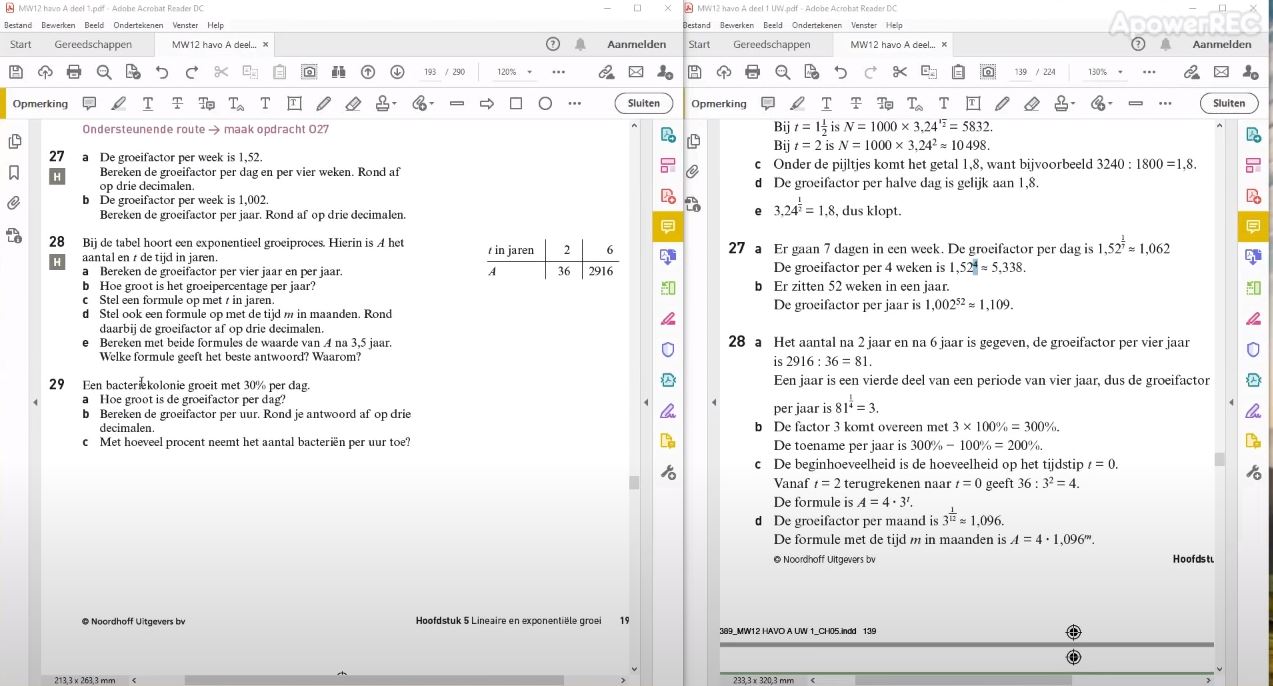The image size is (1273, 686).
Task: Undo the last action in the left window
Action: (162, 72)
